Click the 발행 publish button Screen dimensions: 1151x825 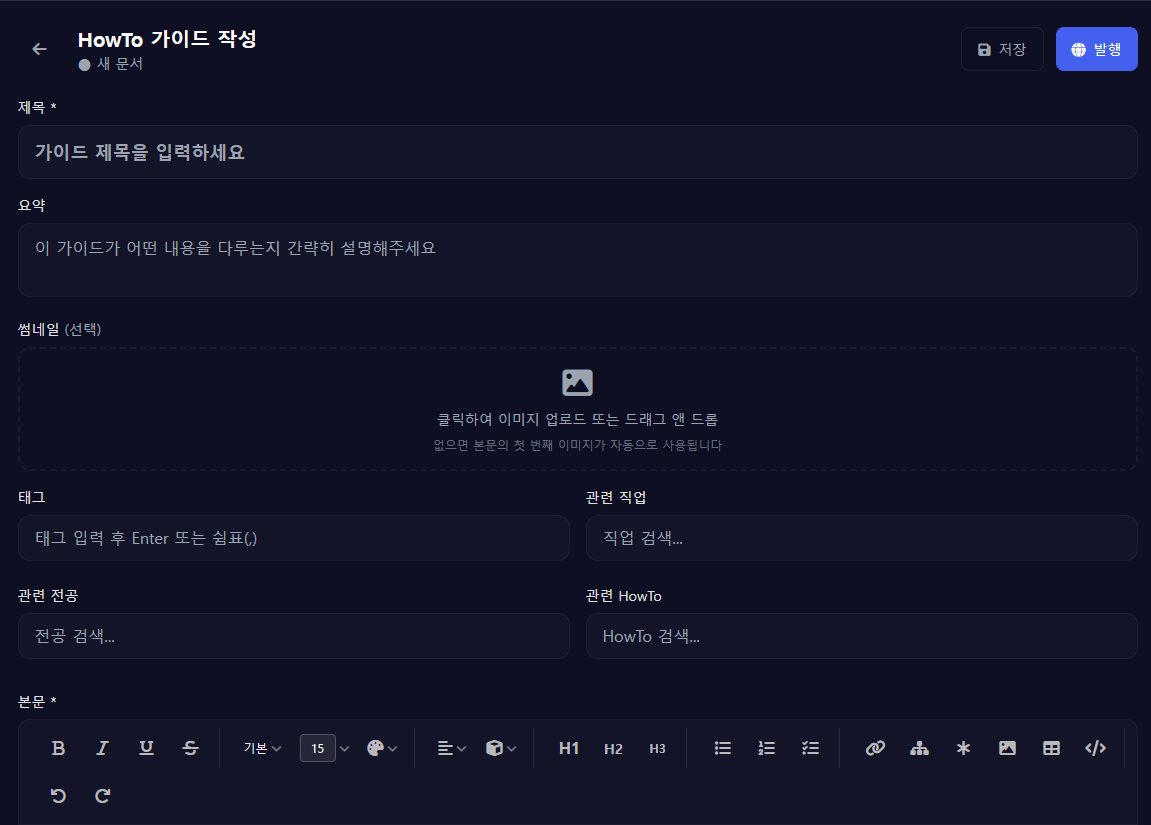click(1096, 49)
